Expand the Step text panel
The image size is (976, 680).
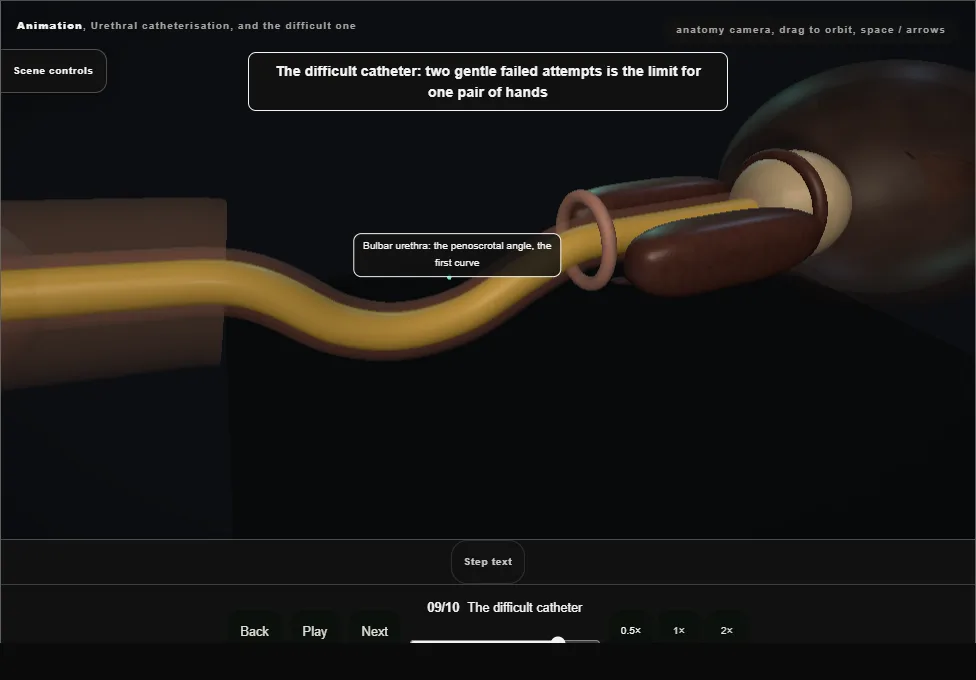coord(487,562)
